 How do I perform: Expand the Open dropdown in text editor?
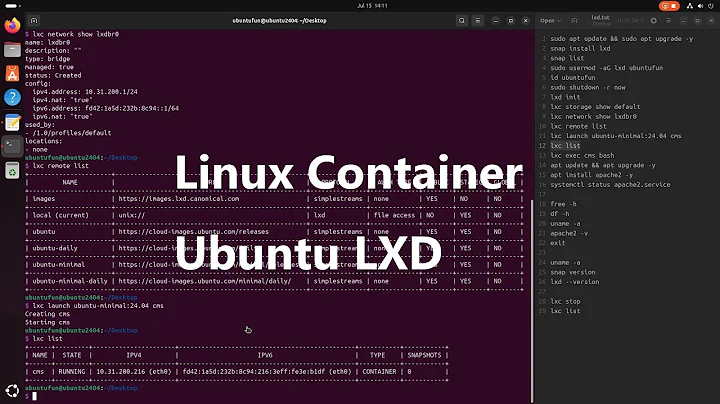click(550, 21)
